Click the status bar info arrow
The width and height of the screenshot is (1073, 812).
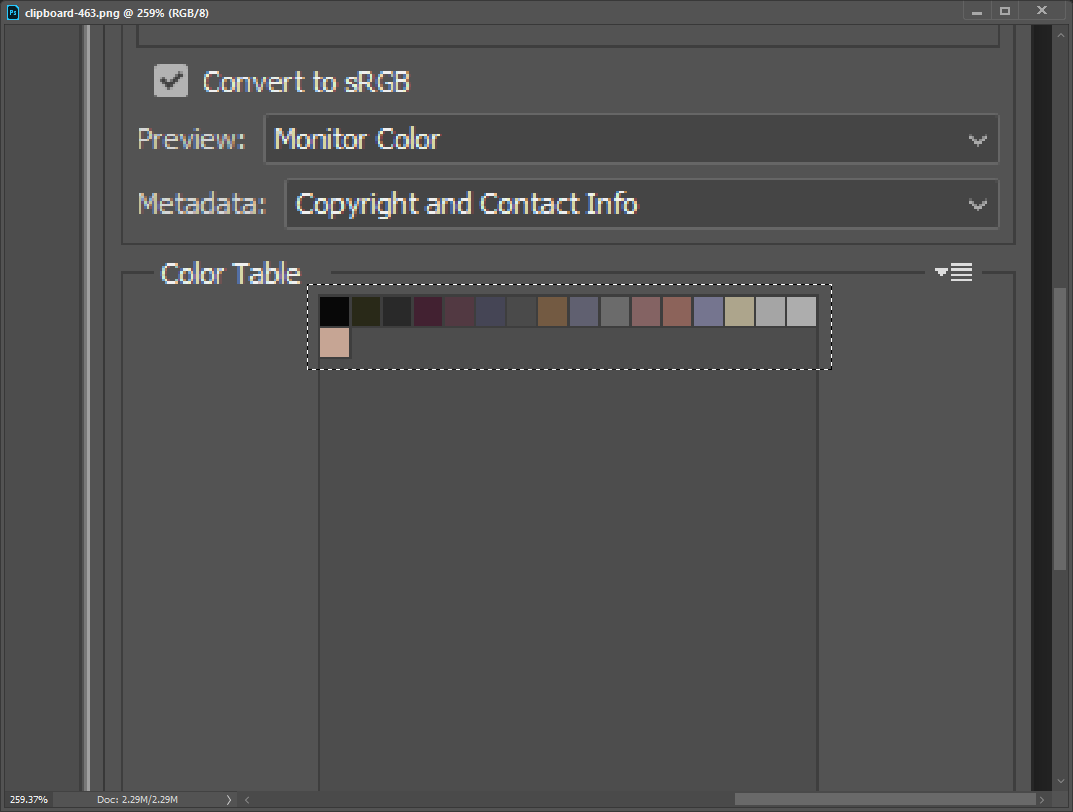[x=229, y=800]
